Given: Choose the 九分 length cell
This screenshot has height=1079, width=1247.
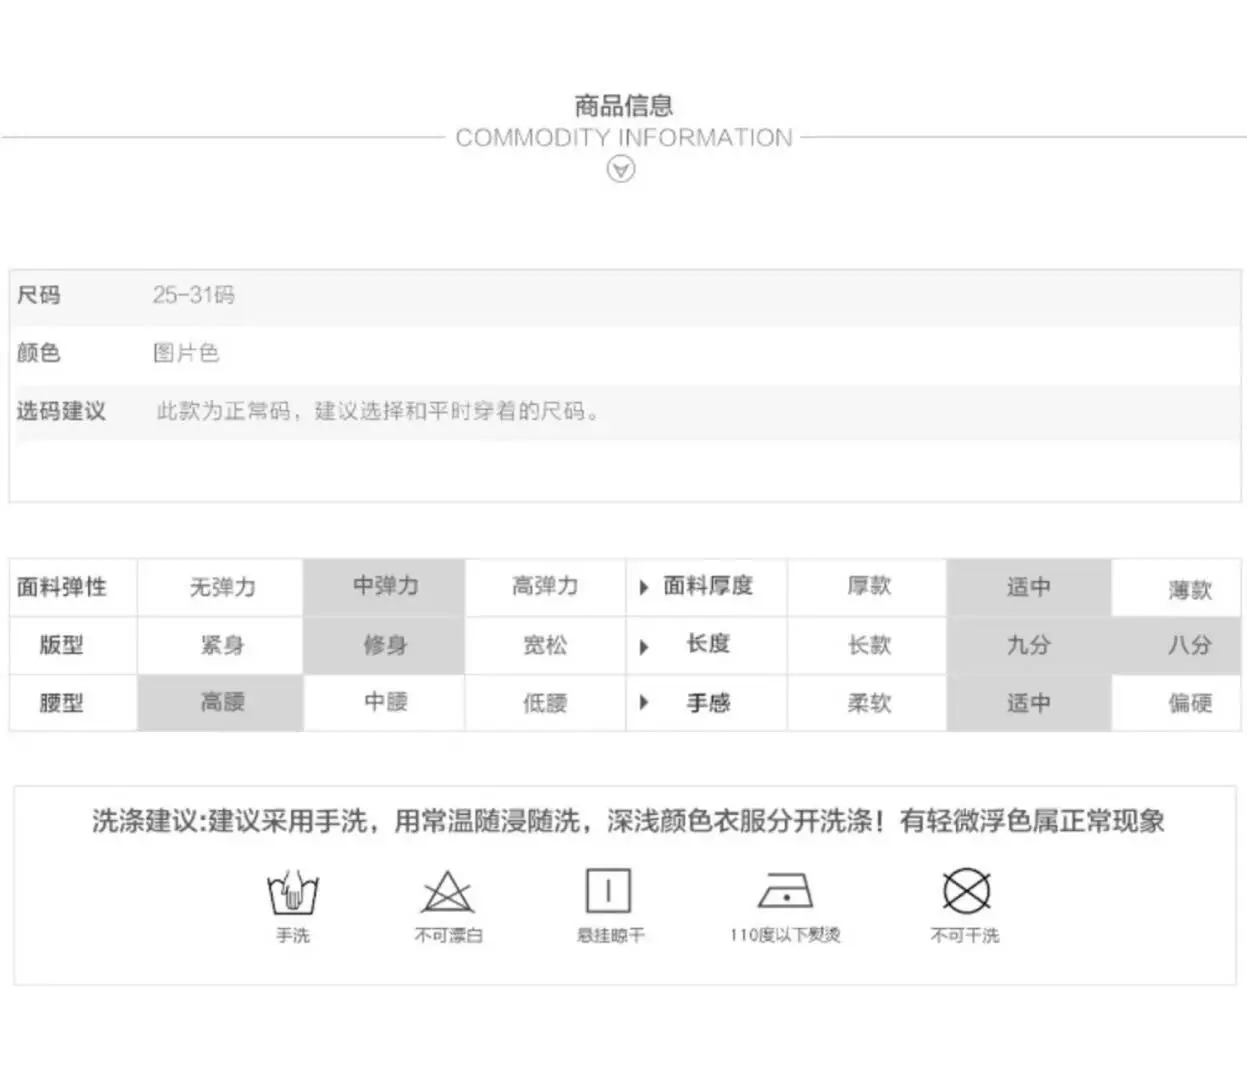Looking at the screenshot, I should coord(1028,645).
